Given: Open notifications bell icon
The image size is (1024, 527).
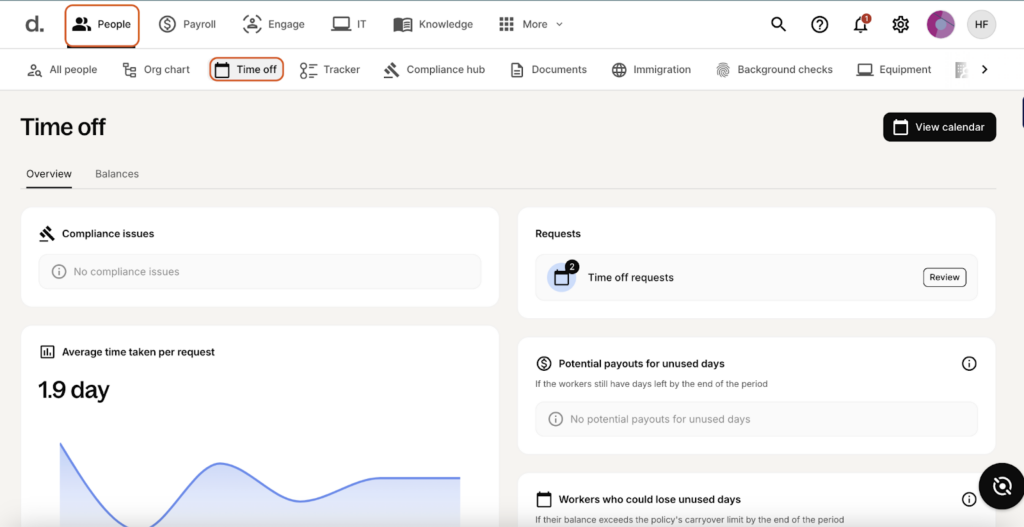Looking at the screenshot, I should click(860, 25).
